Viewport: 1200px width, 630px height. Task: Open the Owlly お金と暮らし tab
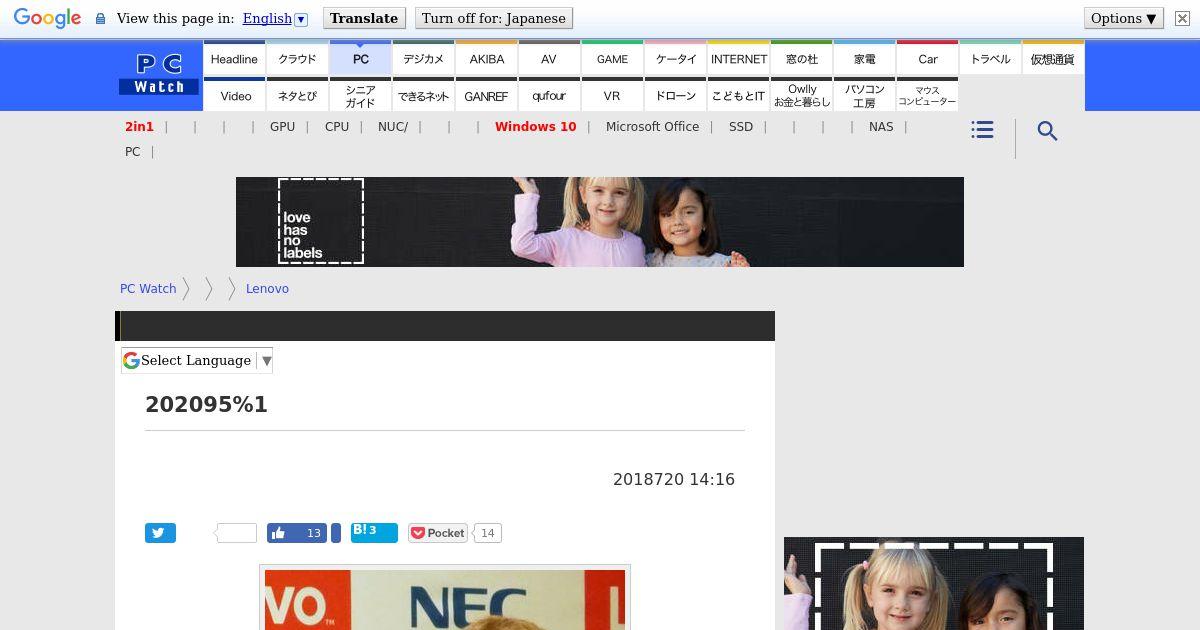(802, 95)
